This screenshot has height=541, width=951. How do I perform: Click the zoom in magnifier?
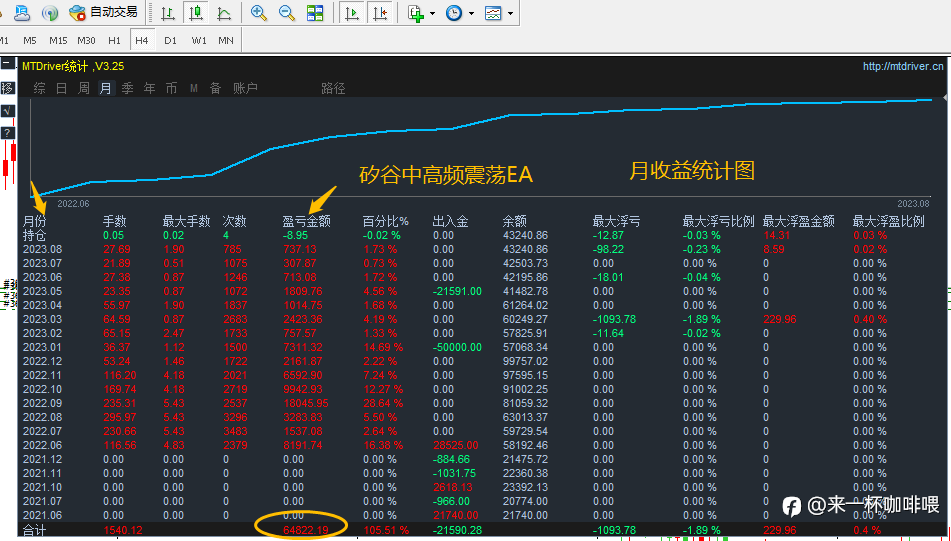[259, 13]
